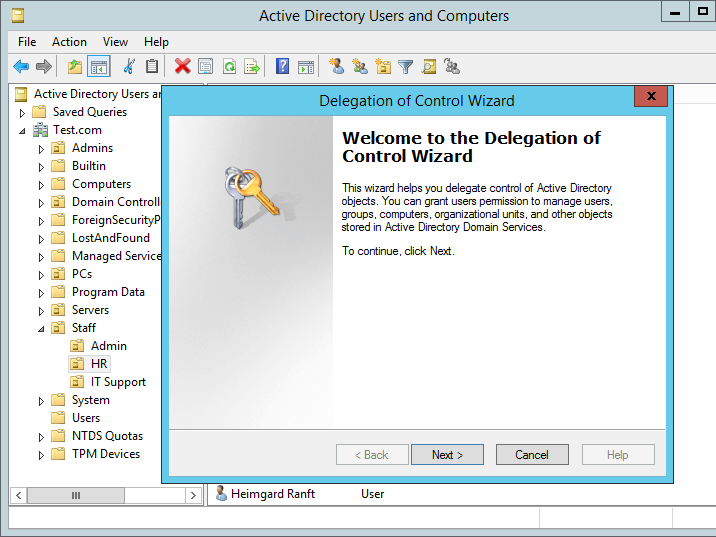Open the View menu
The width and height of the screenshot is (716, 537).
click(x=115, y=42)
